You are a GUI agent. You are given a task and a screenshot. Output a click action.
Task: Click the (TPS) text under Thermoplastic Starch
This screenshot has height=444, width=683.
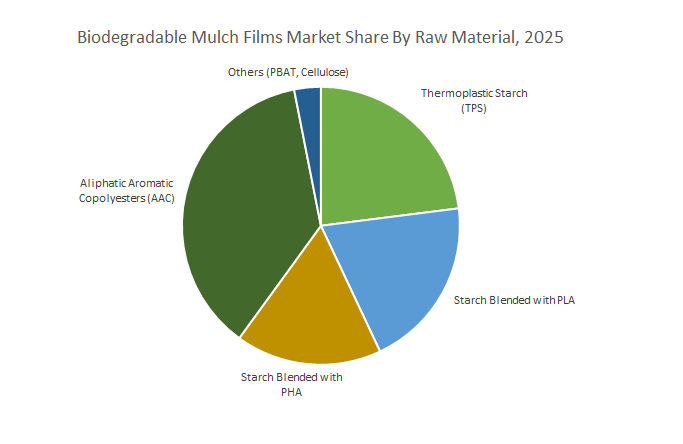pyautogui.click(x=473, y=108)
